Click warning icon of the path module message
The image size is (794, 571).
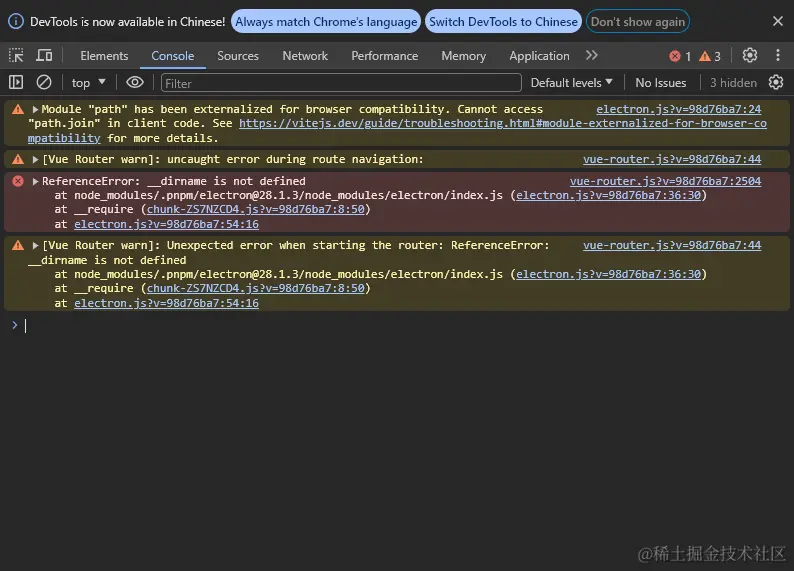point(18,109)
